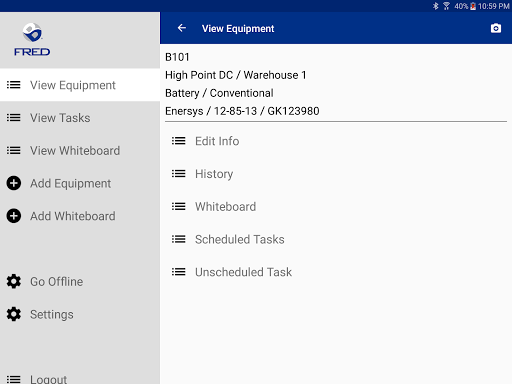512x384 pixels.
Task: Click list icon beside Whiteboard option
Action: [179, 206]
